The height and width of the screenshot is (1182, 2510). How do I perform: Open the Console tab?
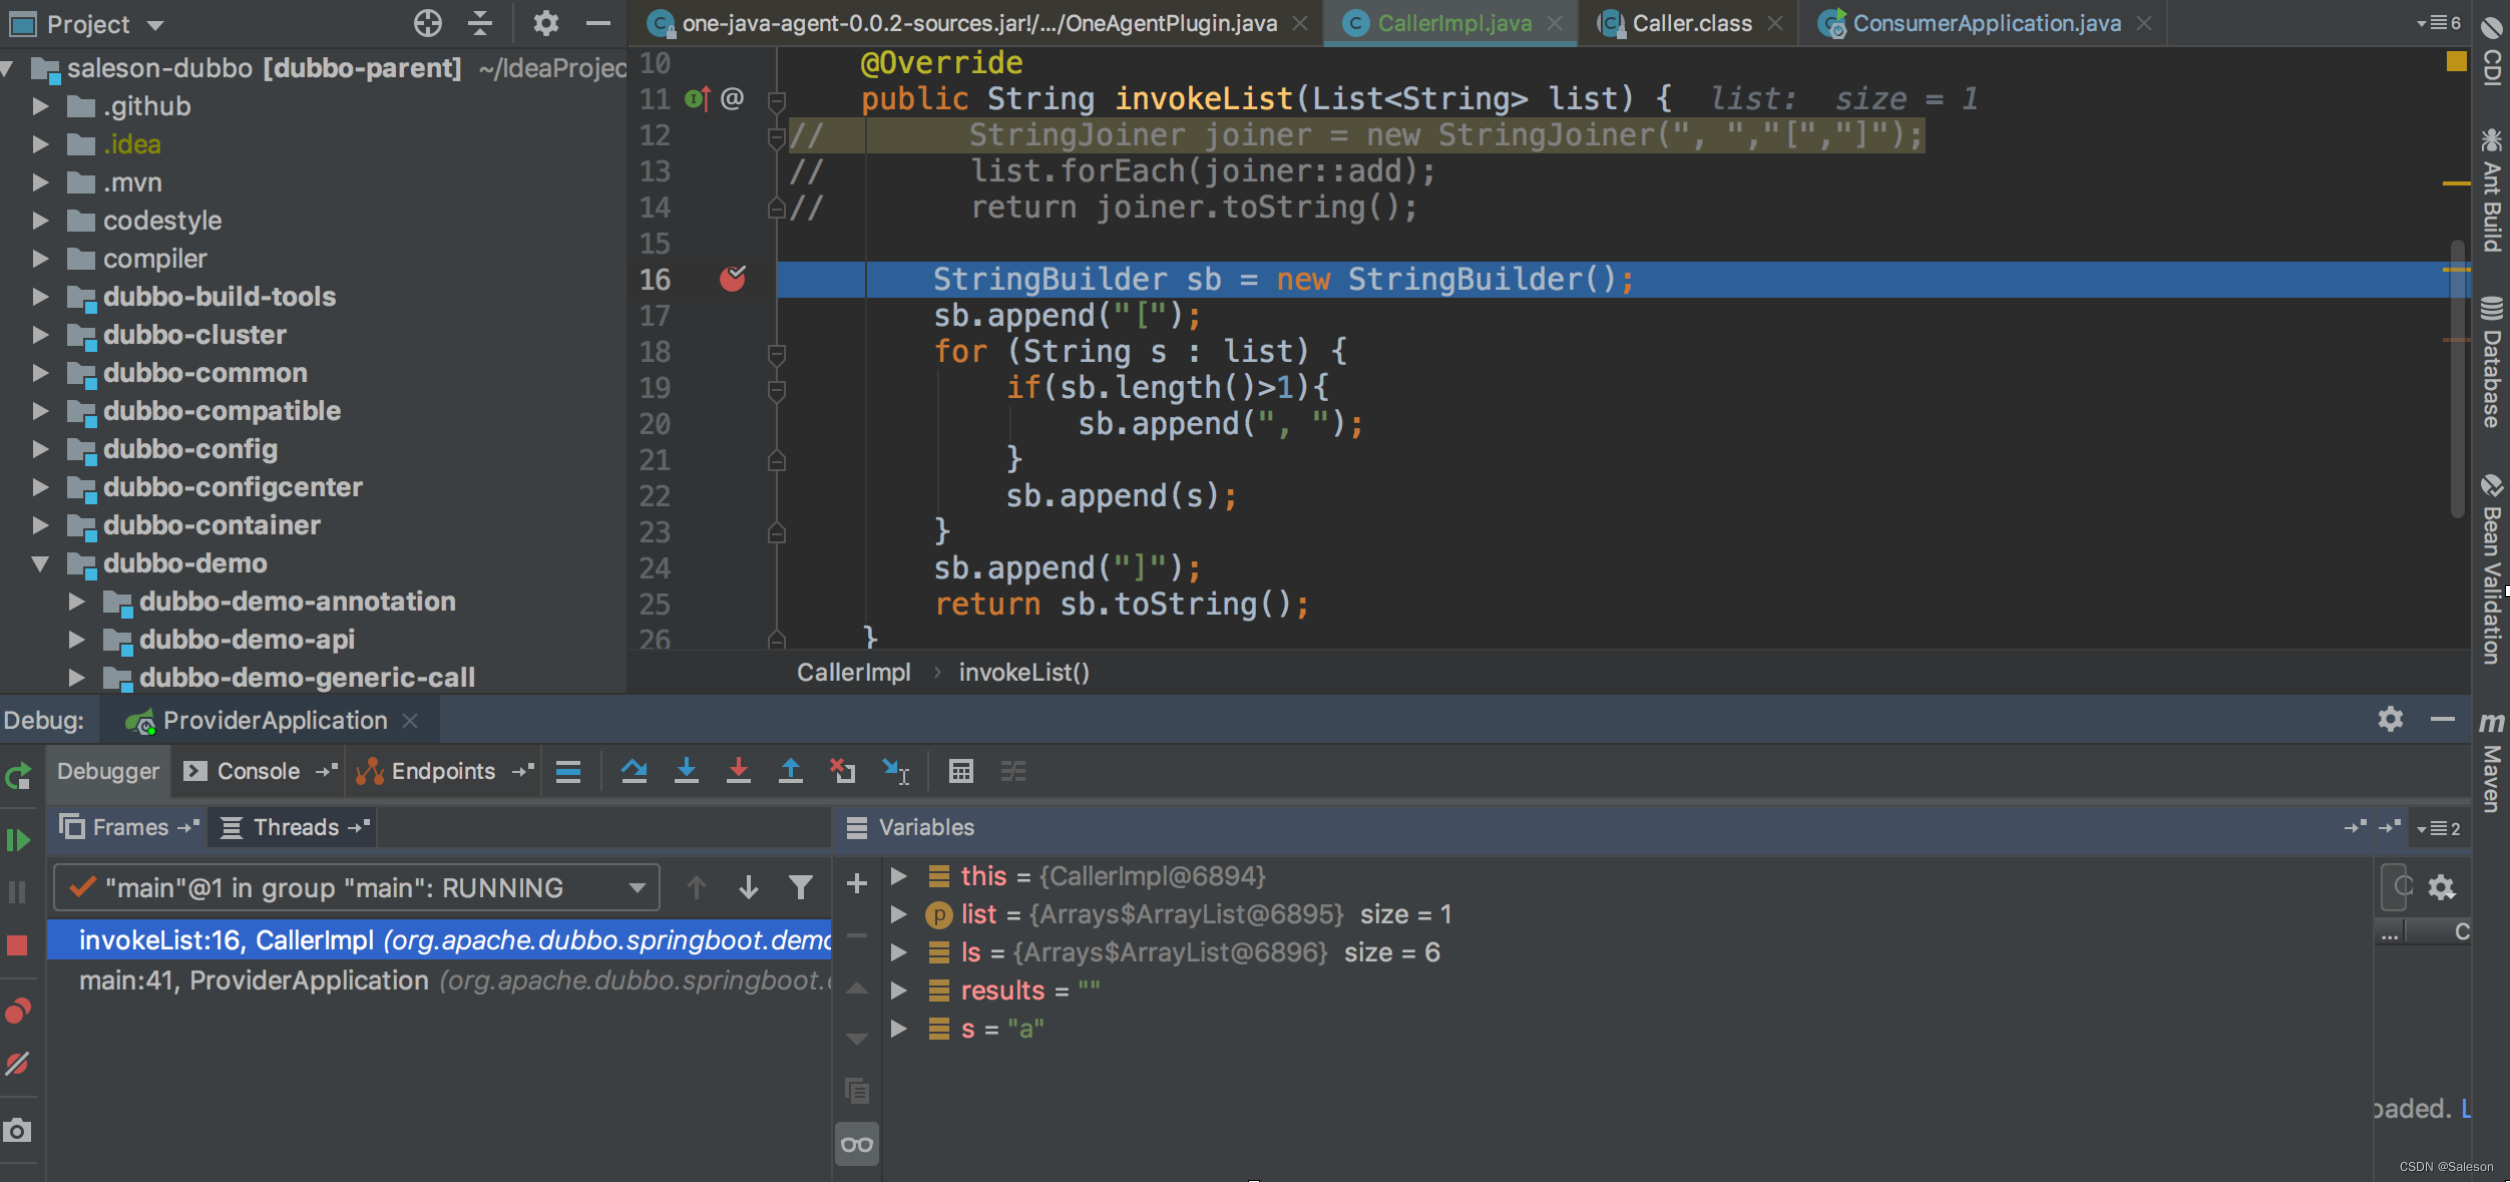tap(258, 771)
